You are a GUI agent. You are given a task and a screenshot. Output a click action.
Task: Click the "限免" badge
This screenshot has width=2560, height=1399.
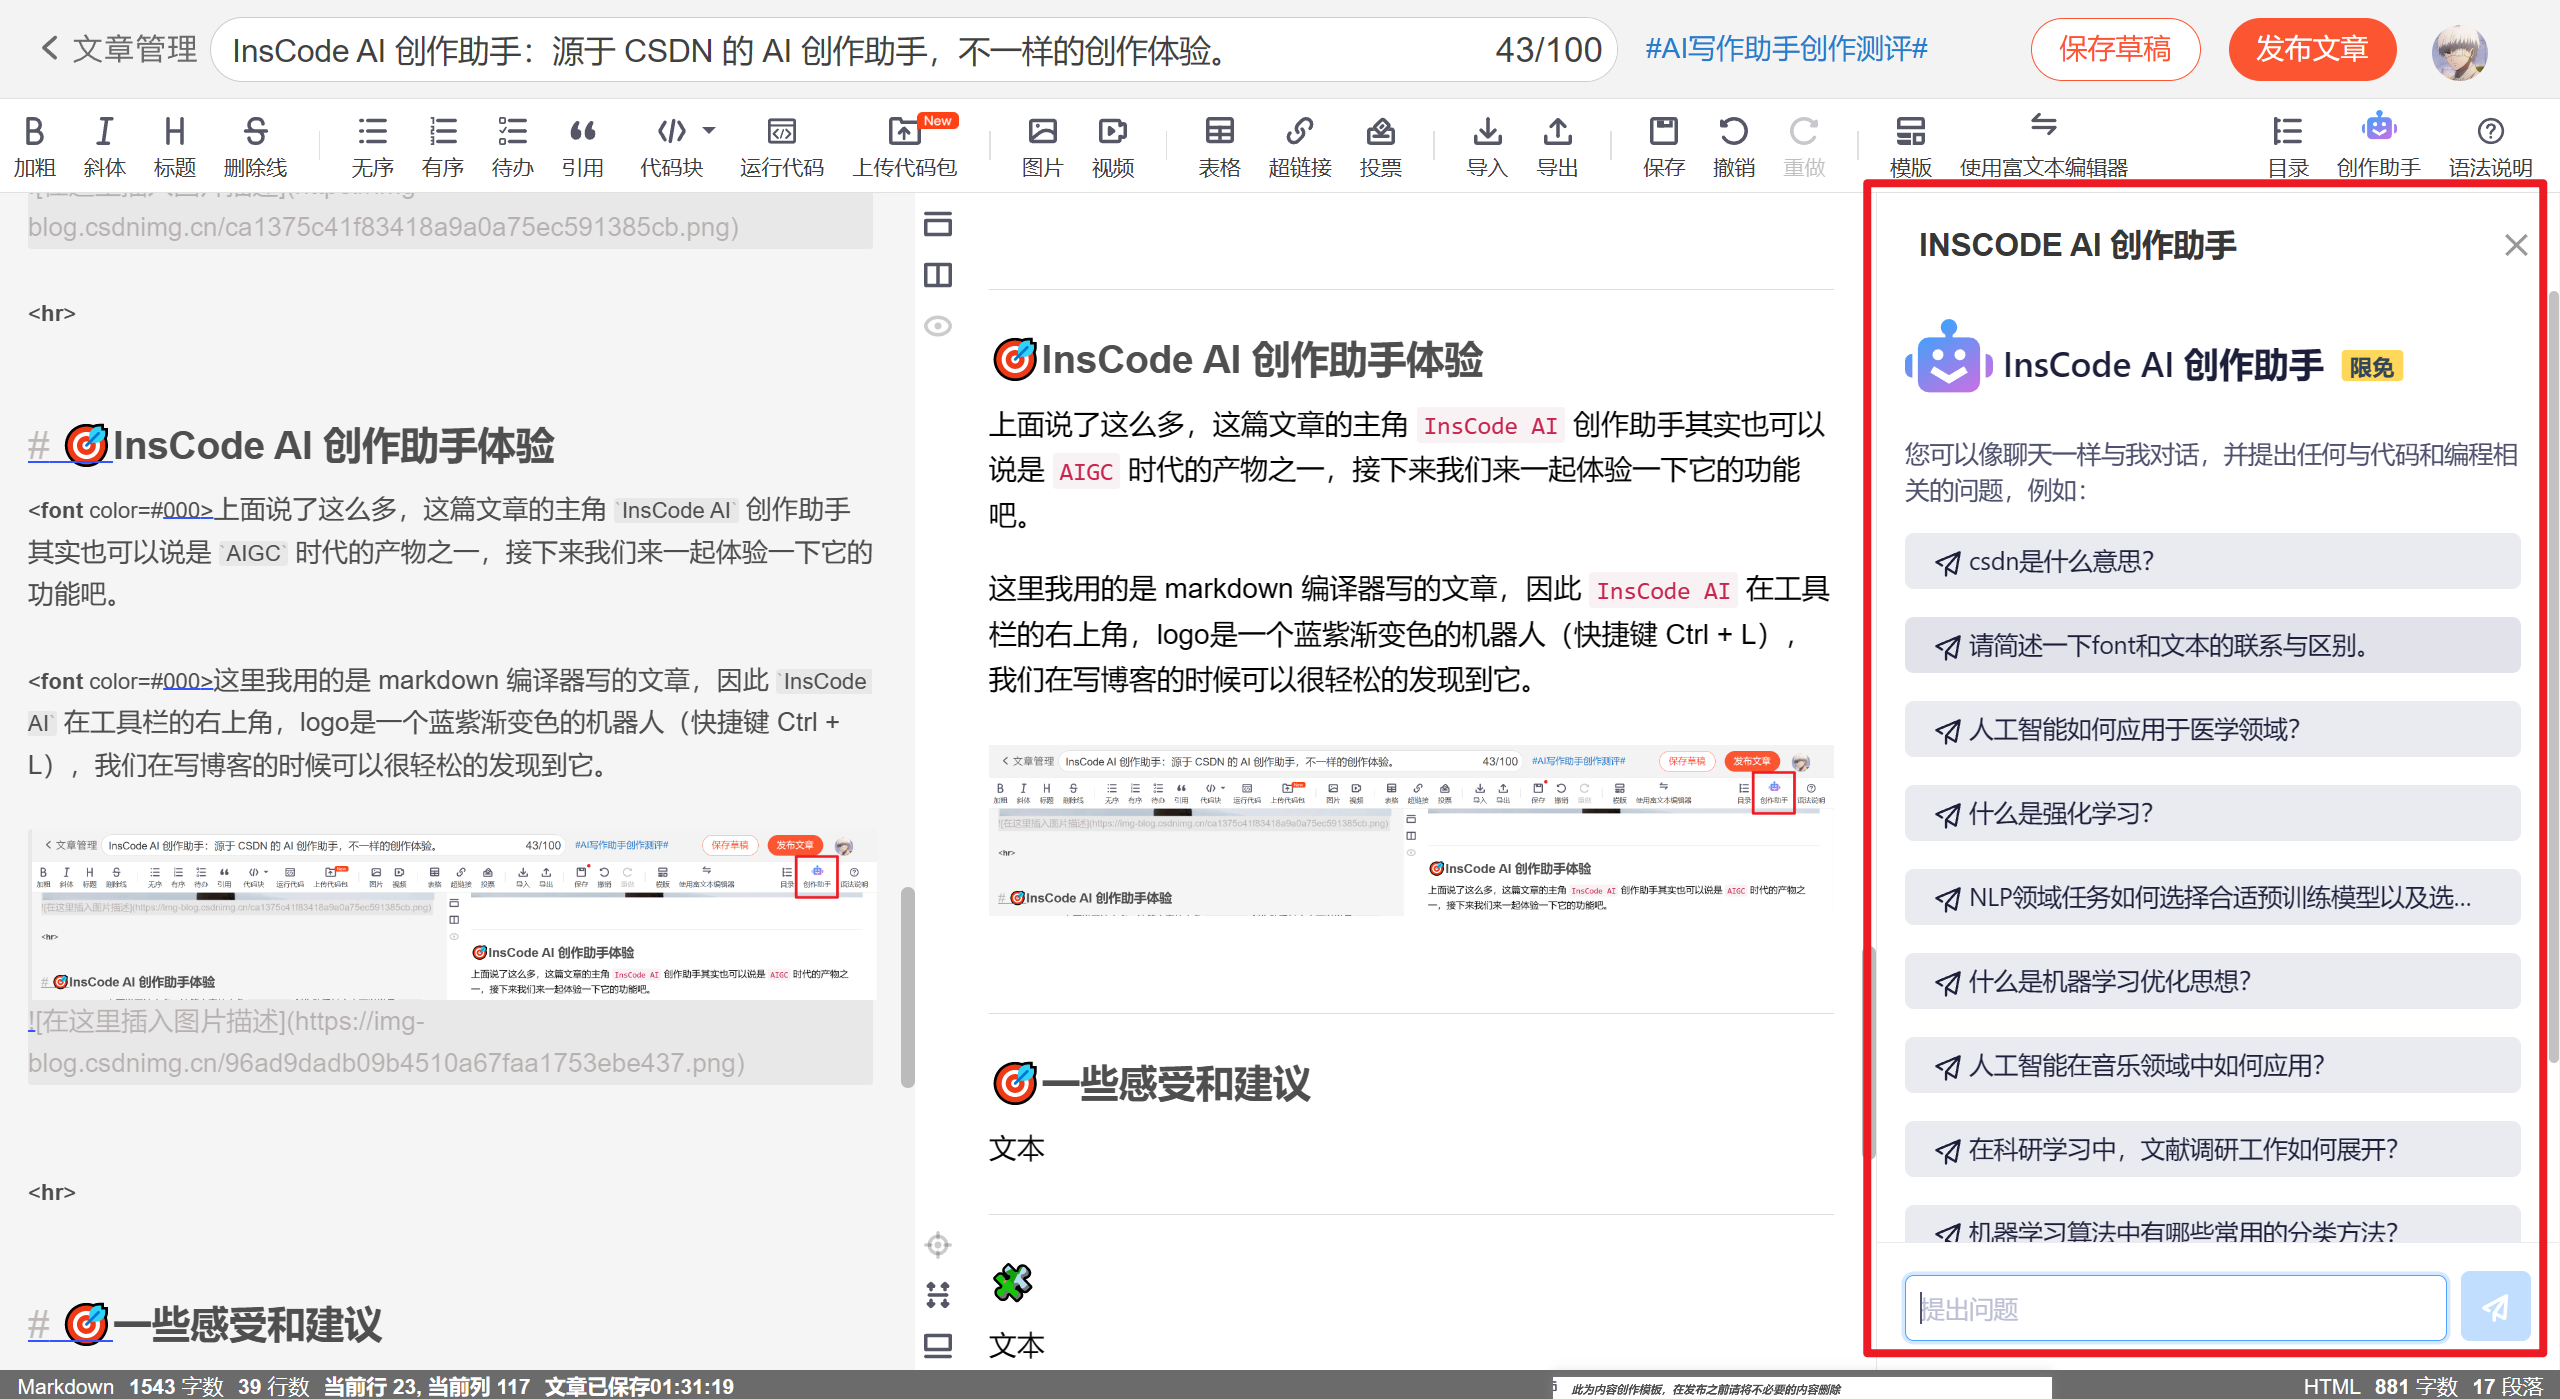pos(2371,367)
